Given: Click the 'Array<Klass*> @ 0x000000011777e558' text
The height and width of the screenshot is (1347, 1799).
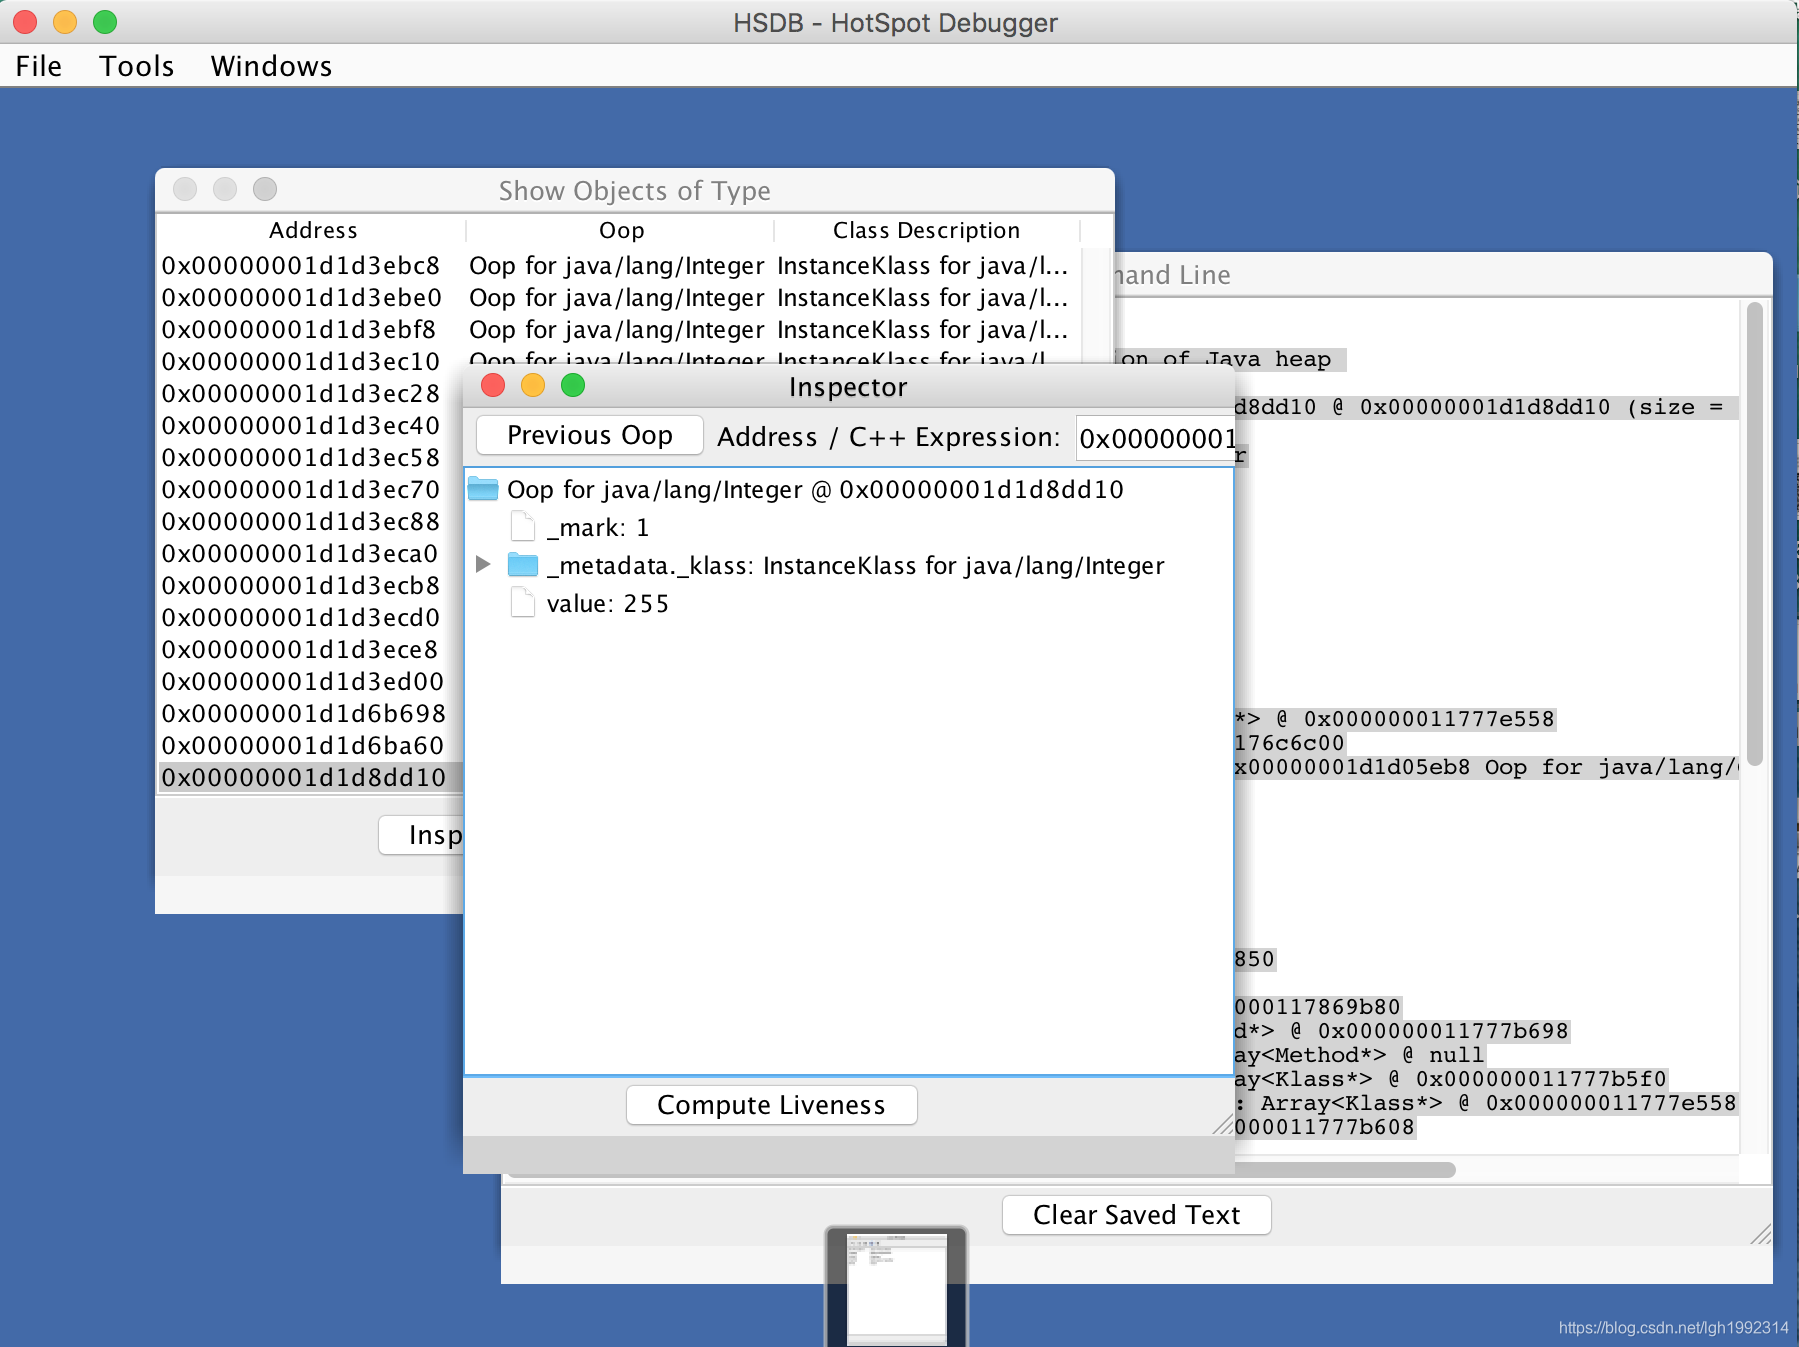Looking at the screenshot, I should (x=1498, y=1103).
